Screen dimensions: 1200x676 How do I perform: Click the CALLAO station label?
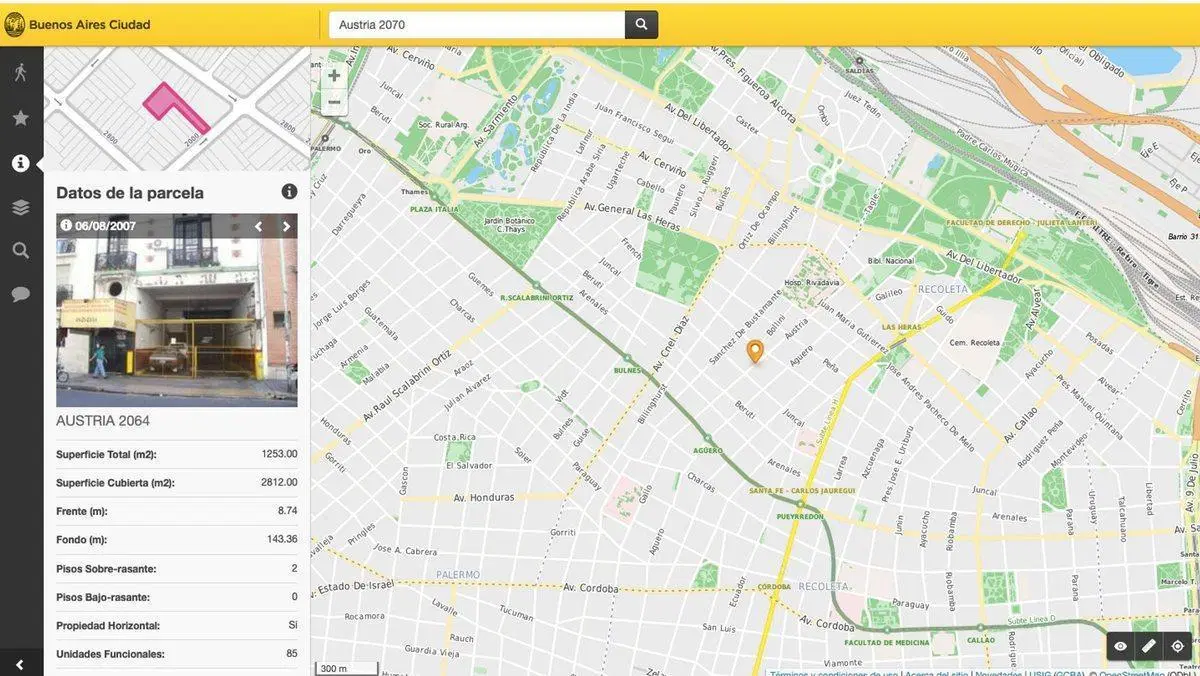(x=980, y=640)
